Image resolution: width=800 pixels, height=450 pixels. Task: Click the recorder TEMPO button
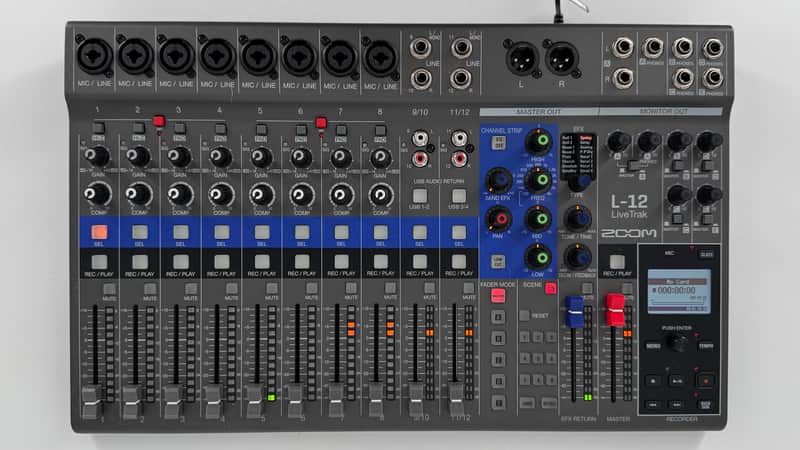(706, 346)
